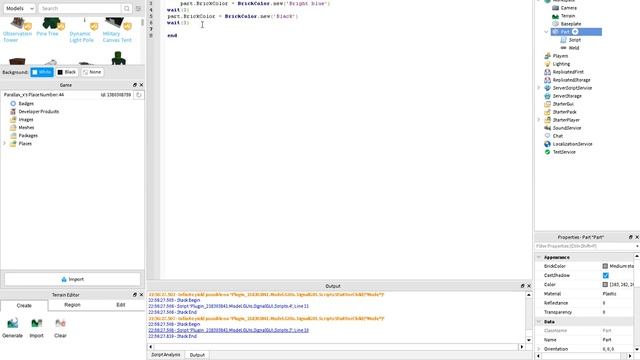The width and height of the screenshot is (640, 360).
Task: Open Meshes folder in Game panel
Action: [26, 127]
